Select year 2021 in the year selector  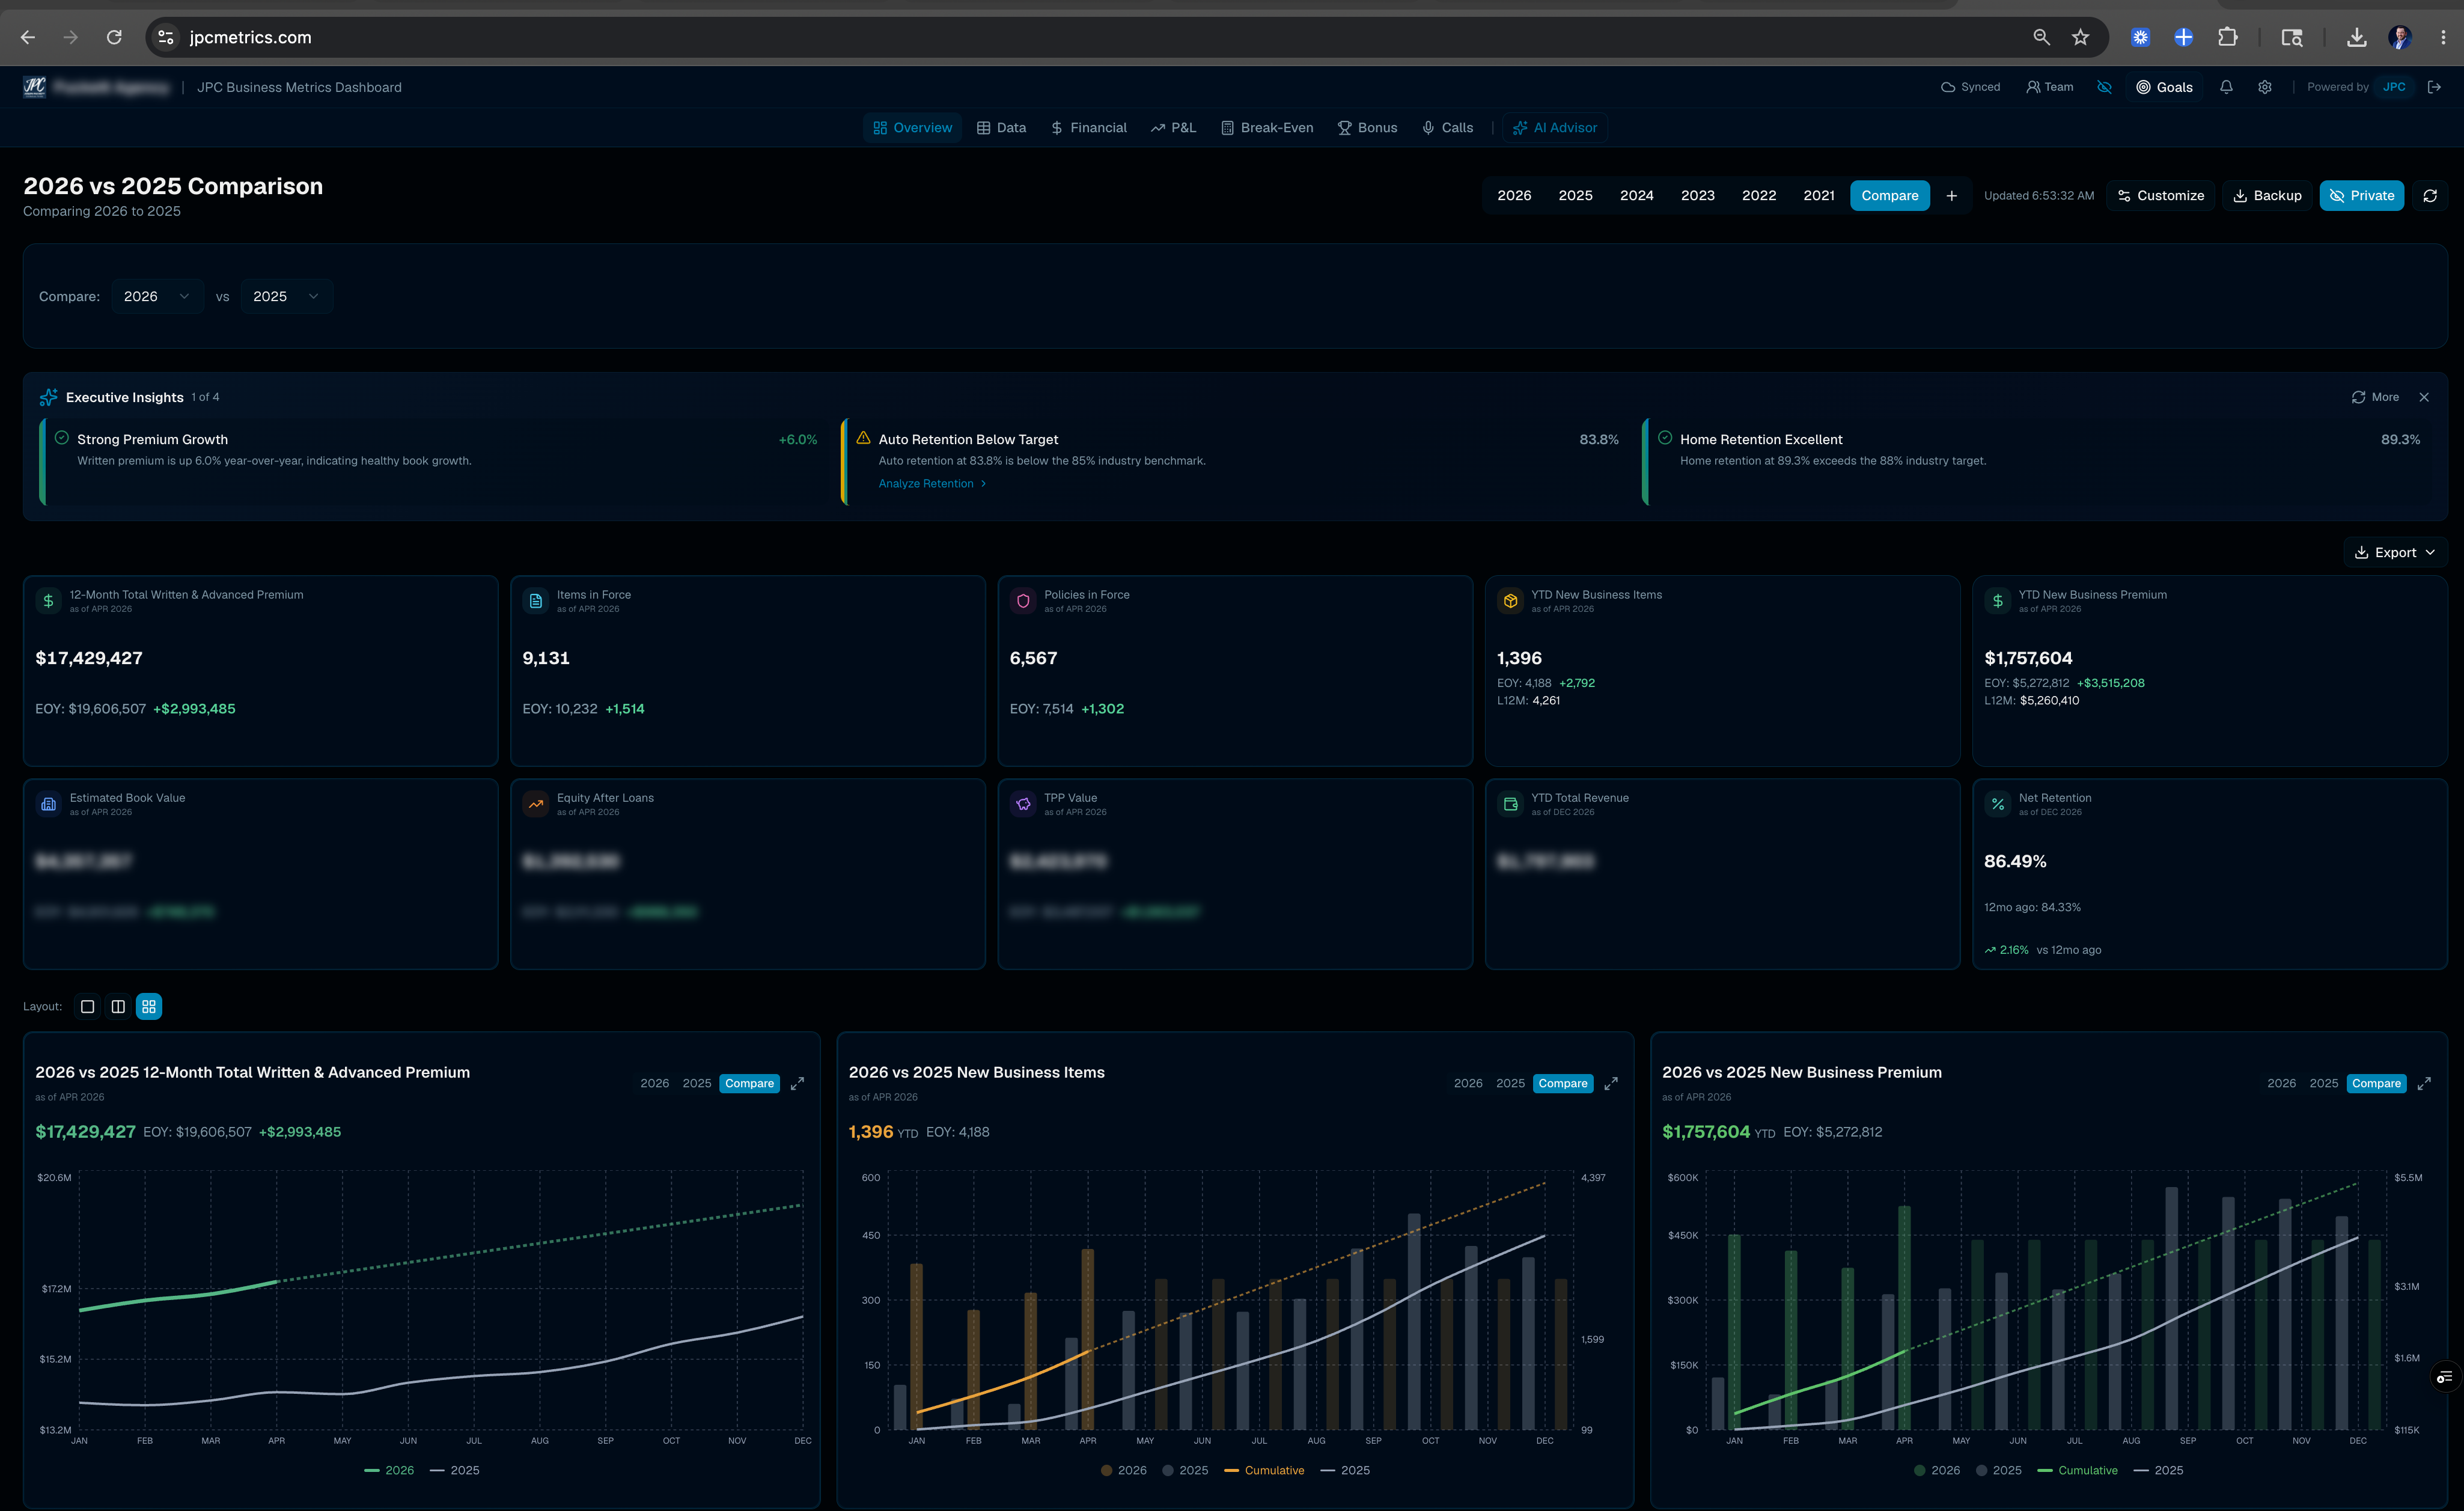pyautogui.click(x=1818, y=196)
